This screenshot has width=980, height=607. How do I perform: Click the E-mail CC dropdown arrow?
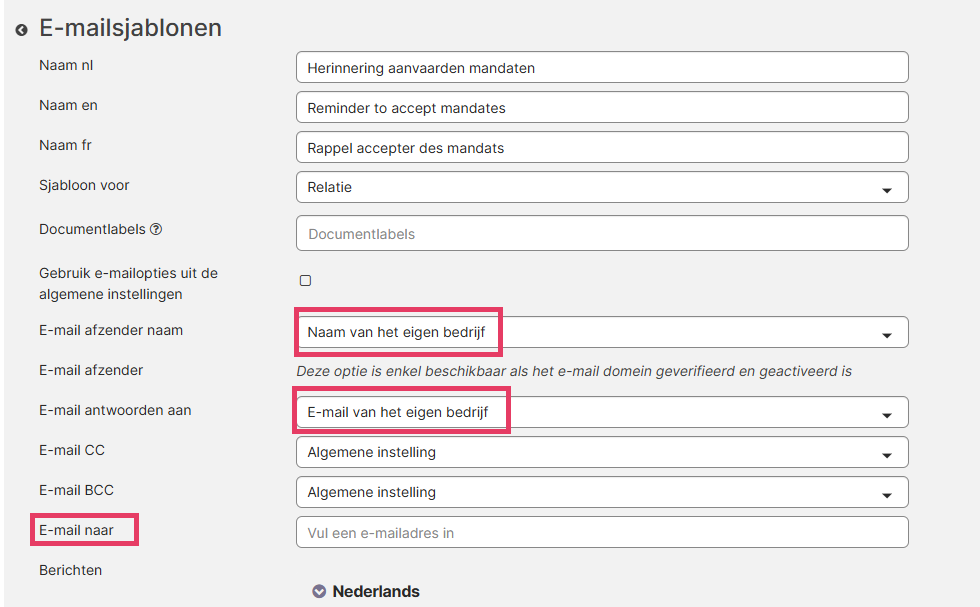click(886, 455)
